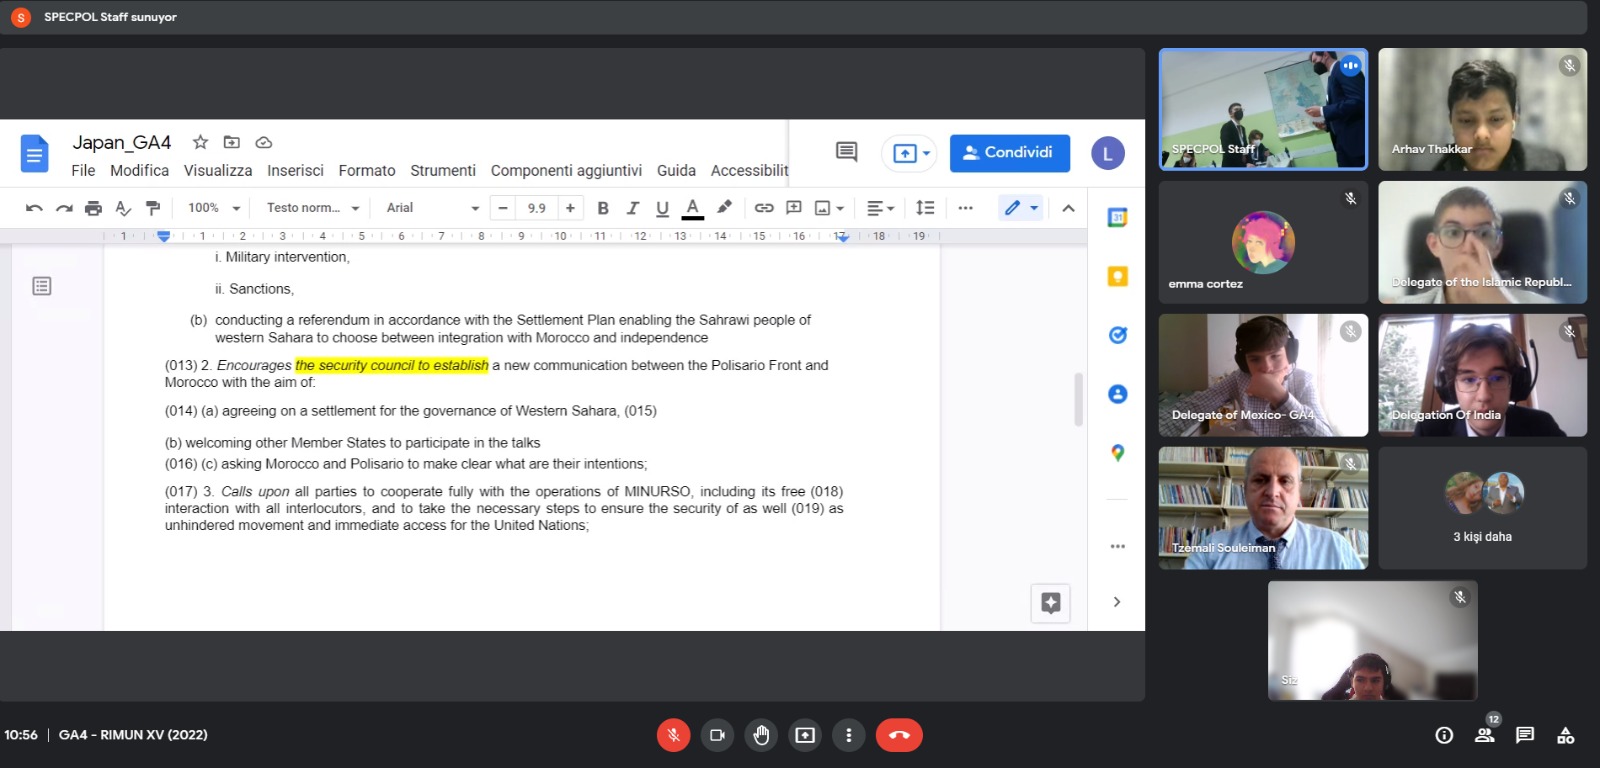1600x768 pixels.
Task: Open the text style dropdown
Action: coord(312,208)
